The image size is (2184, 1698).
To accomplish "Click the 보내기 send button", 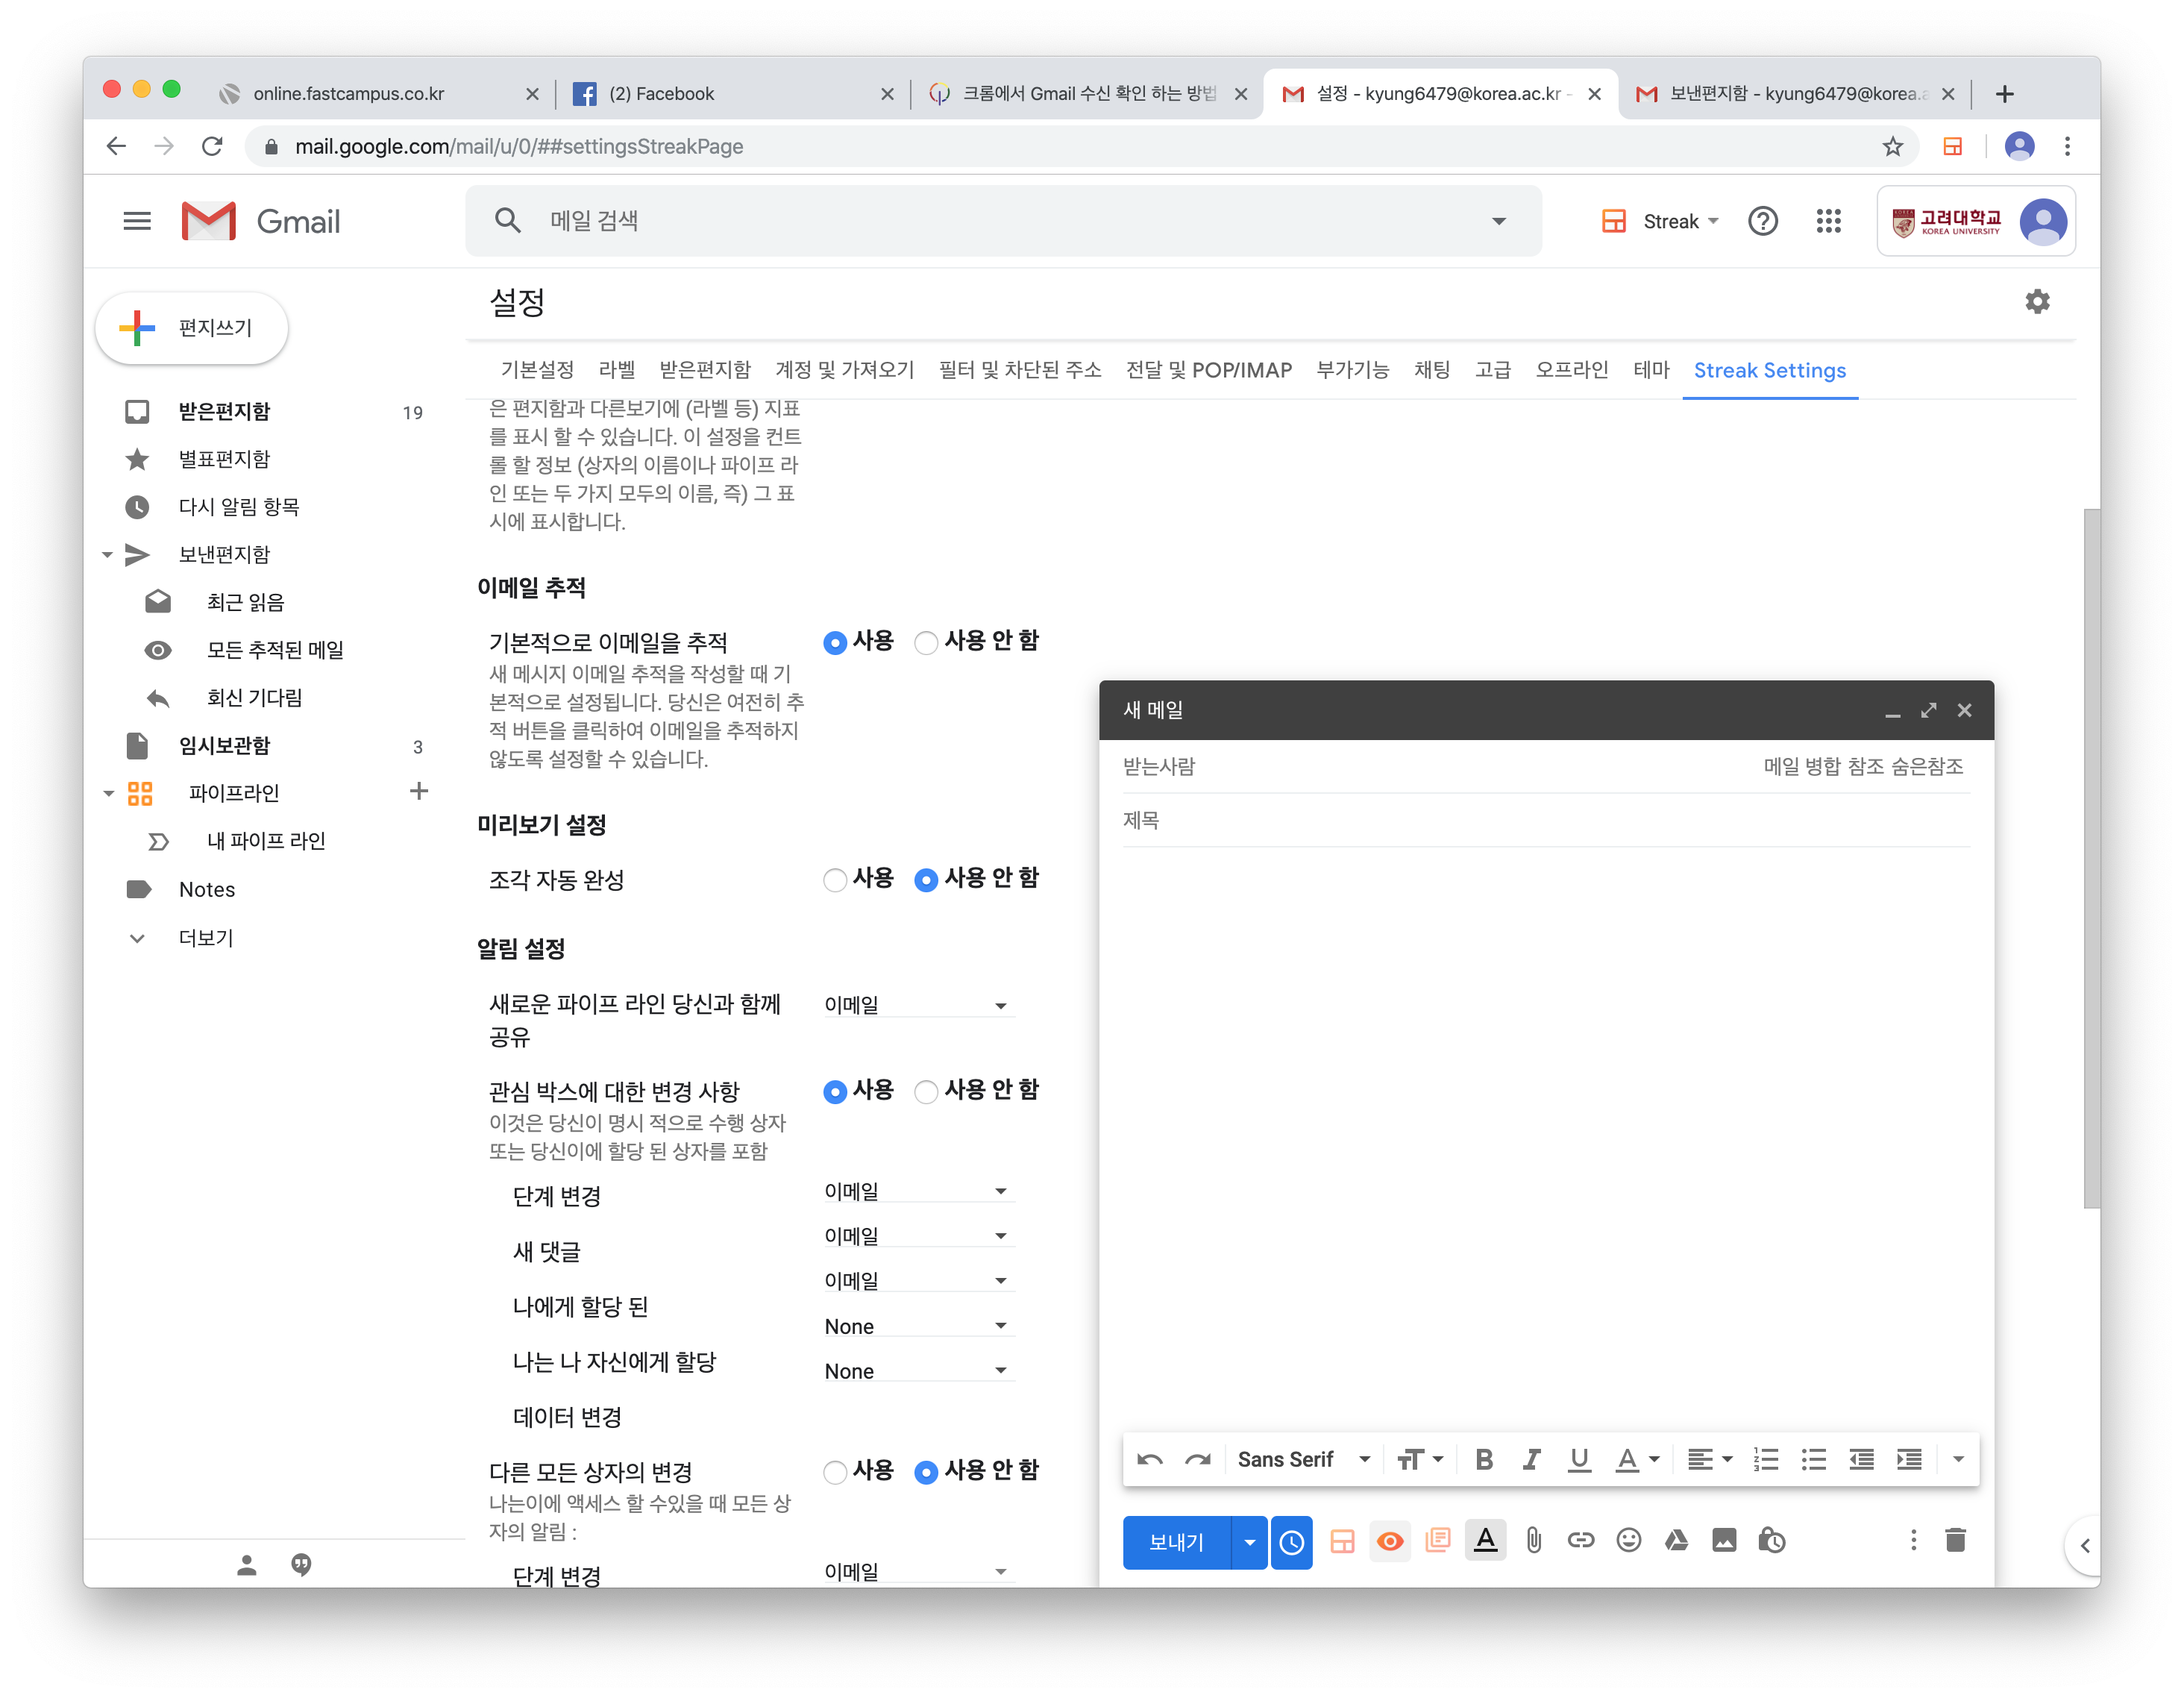I will tap(1176, 1542).
